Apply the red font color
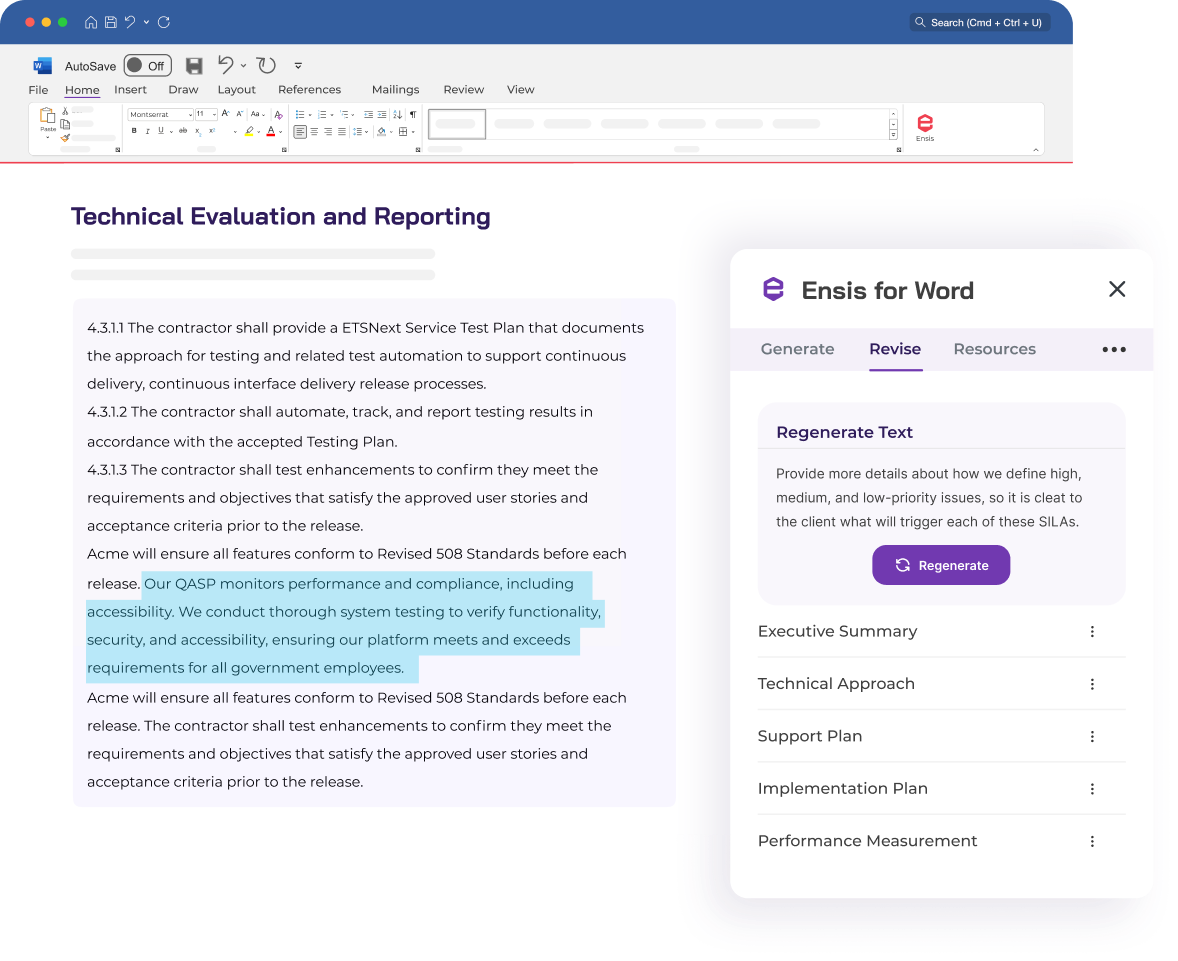 [x=270, y=131]
